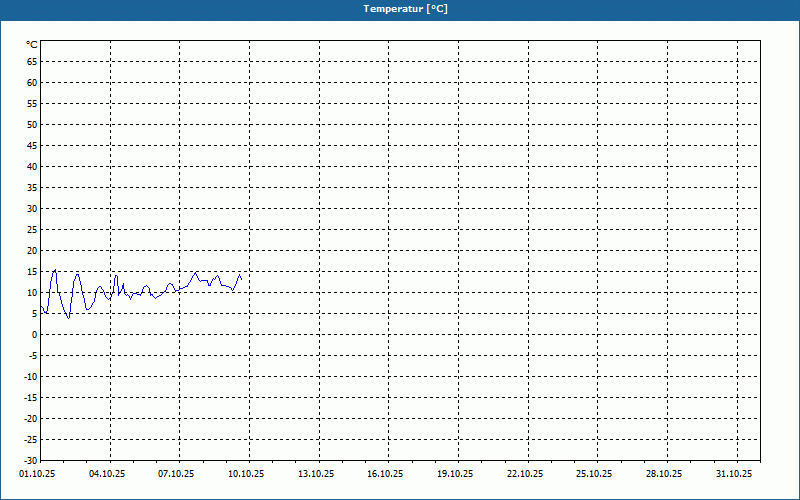Click the 28.10.25 date label

tap(664, 474)
